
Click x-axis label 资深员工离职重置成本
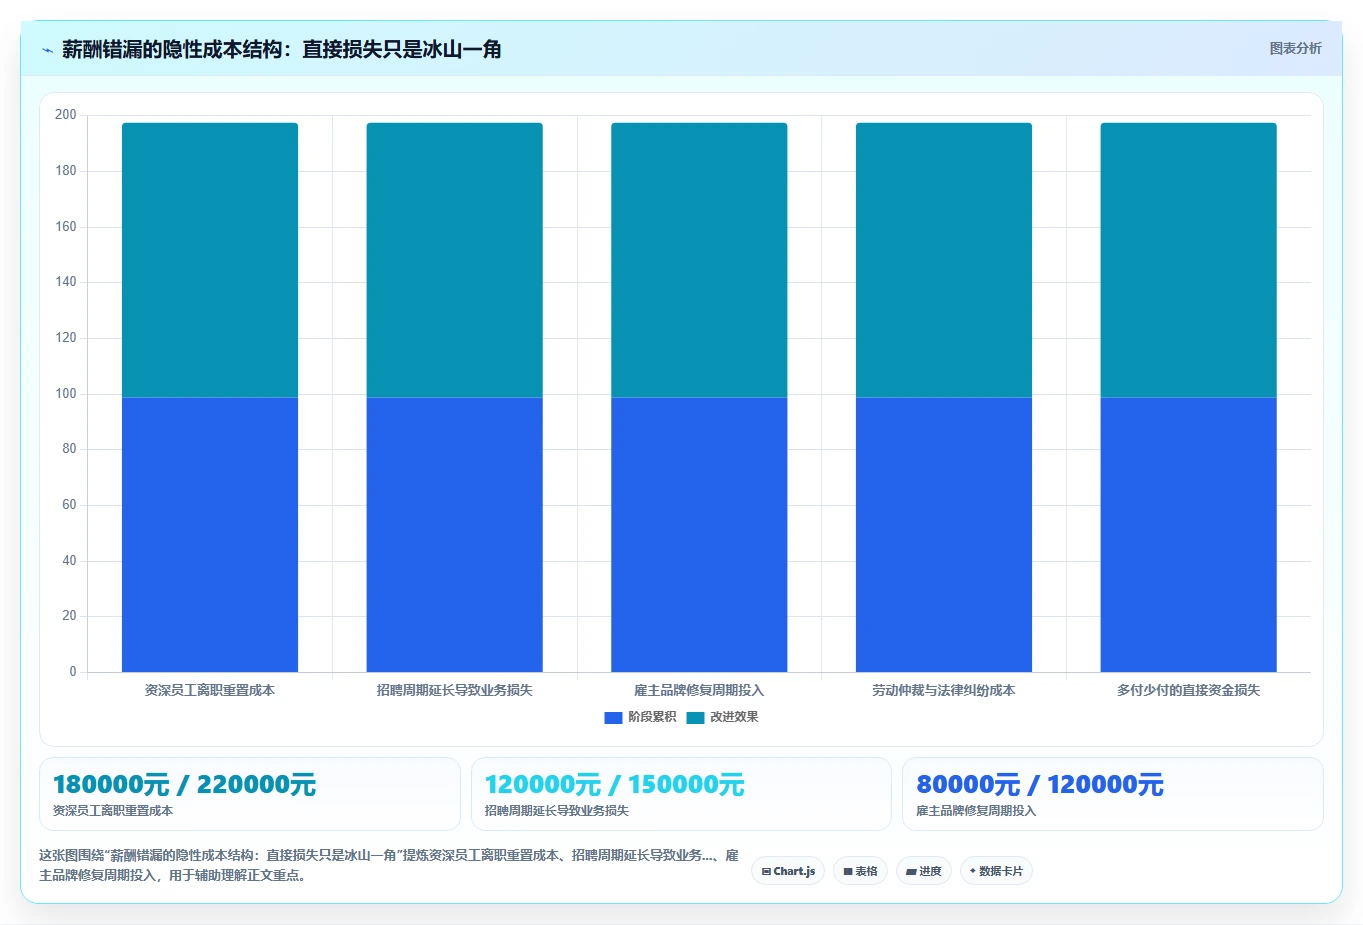[210, 690]
